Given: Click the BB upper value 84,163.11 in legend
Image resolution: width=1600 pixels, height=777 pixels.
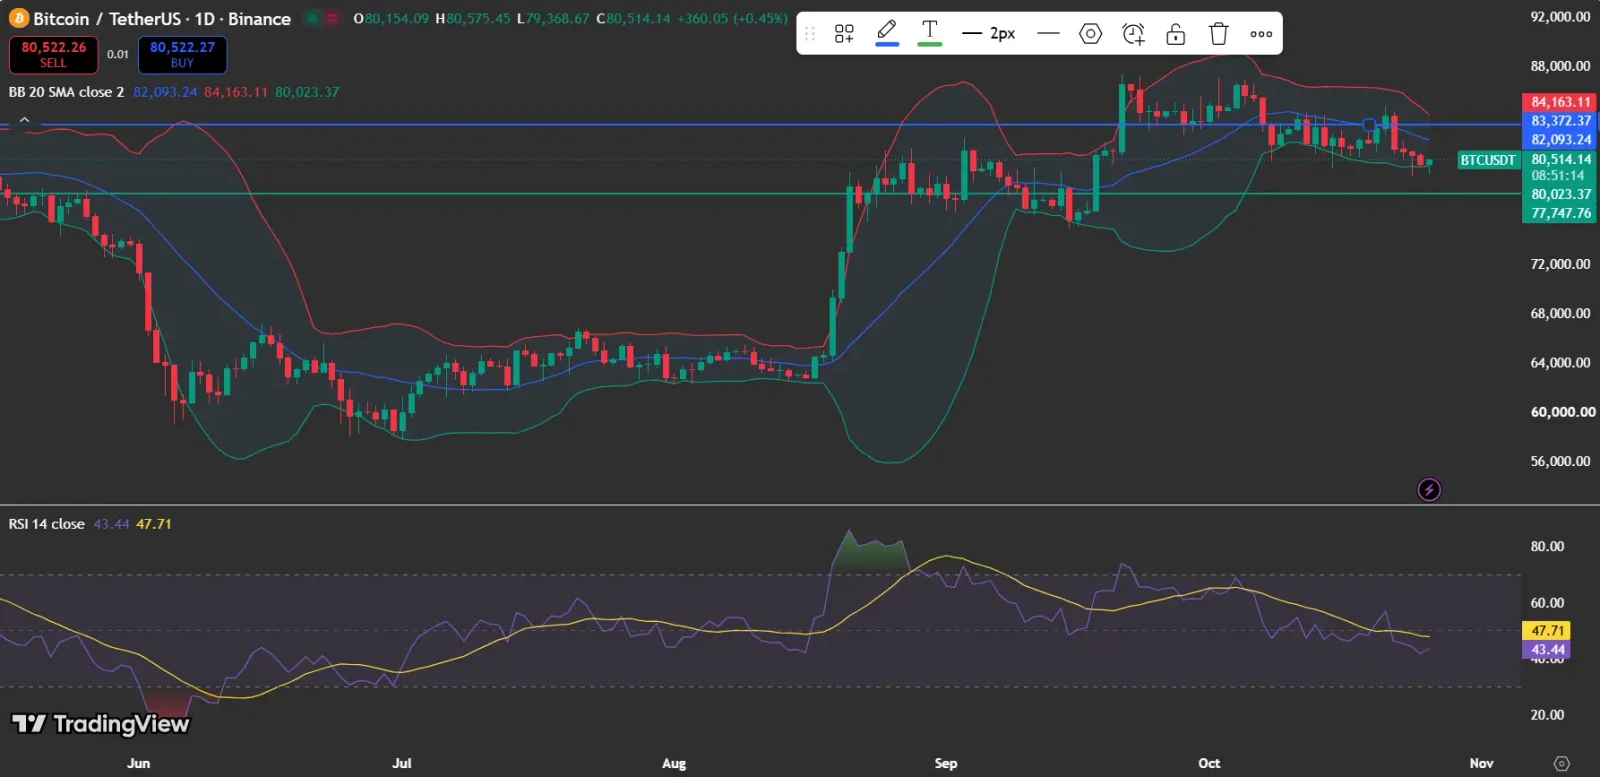Looking at the screenshot, I should [x=236, y=92].
